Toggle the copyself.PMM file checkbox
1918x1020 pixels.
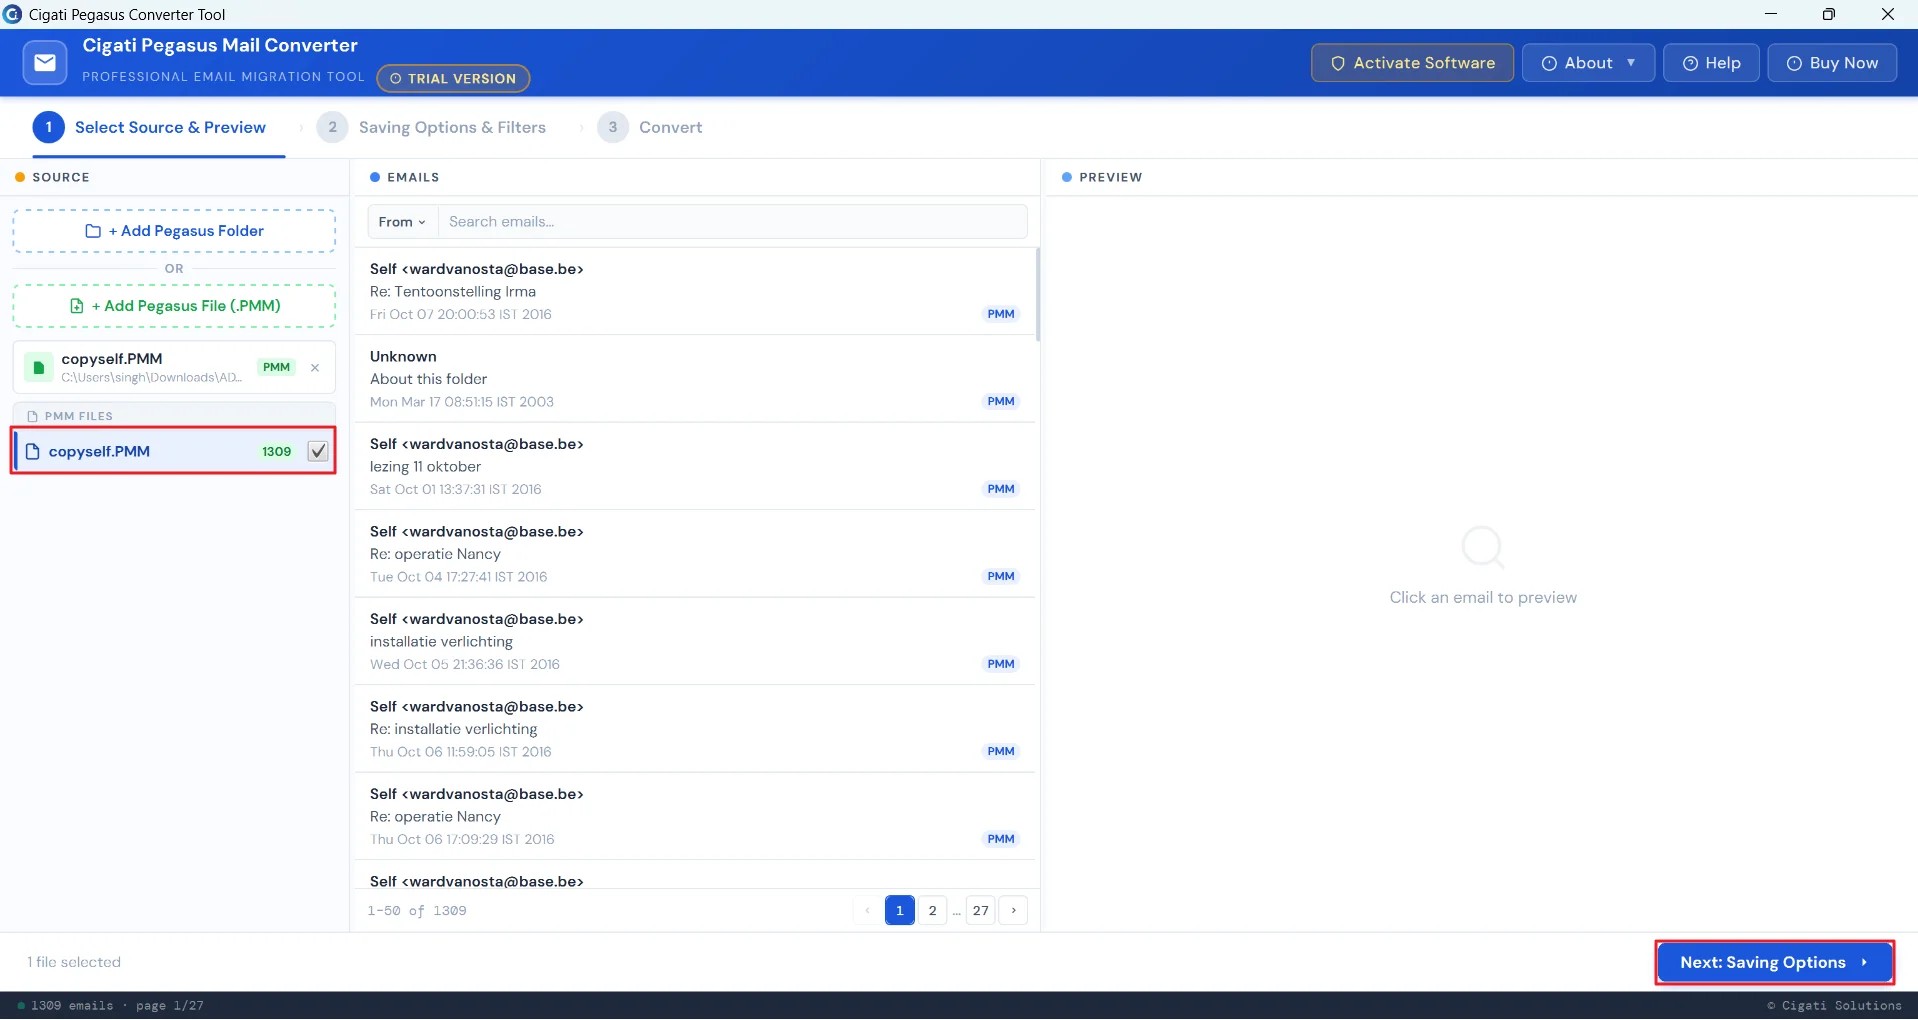pos(318,451)
